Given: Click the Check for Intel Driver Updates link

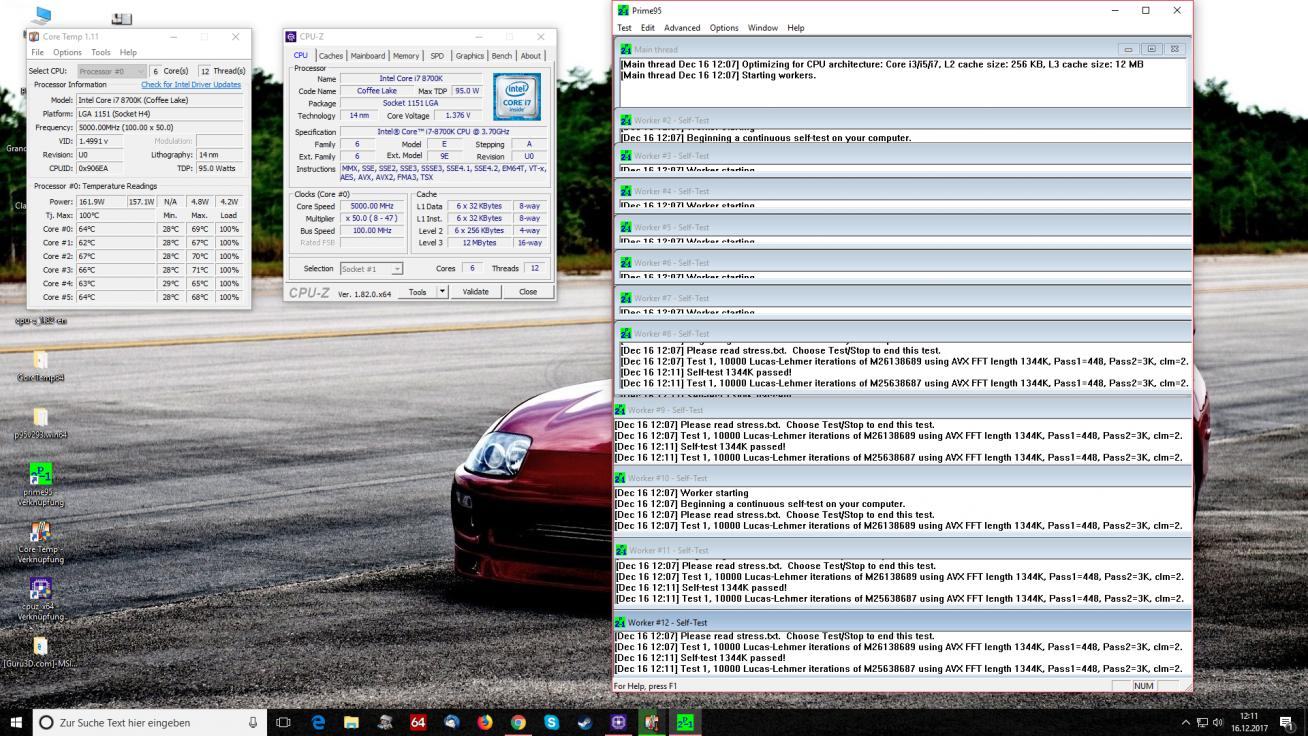Looking at the screenshot, I should click(190, 85).
